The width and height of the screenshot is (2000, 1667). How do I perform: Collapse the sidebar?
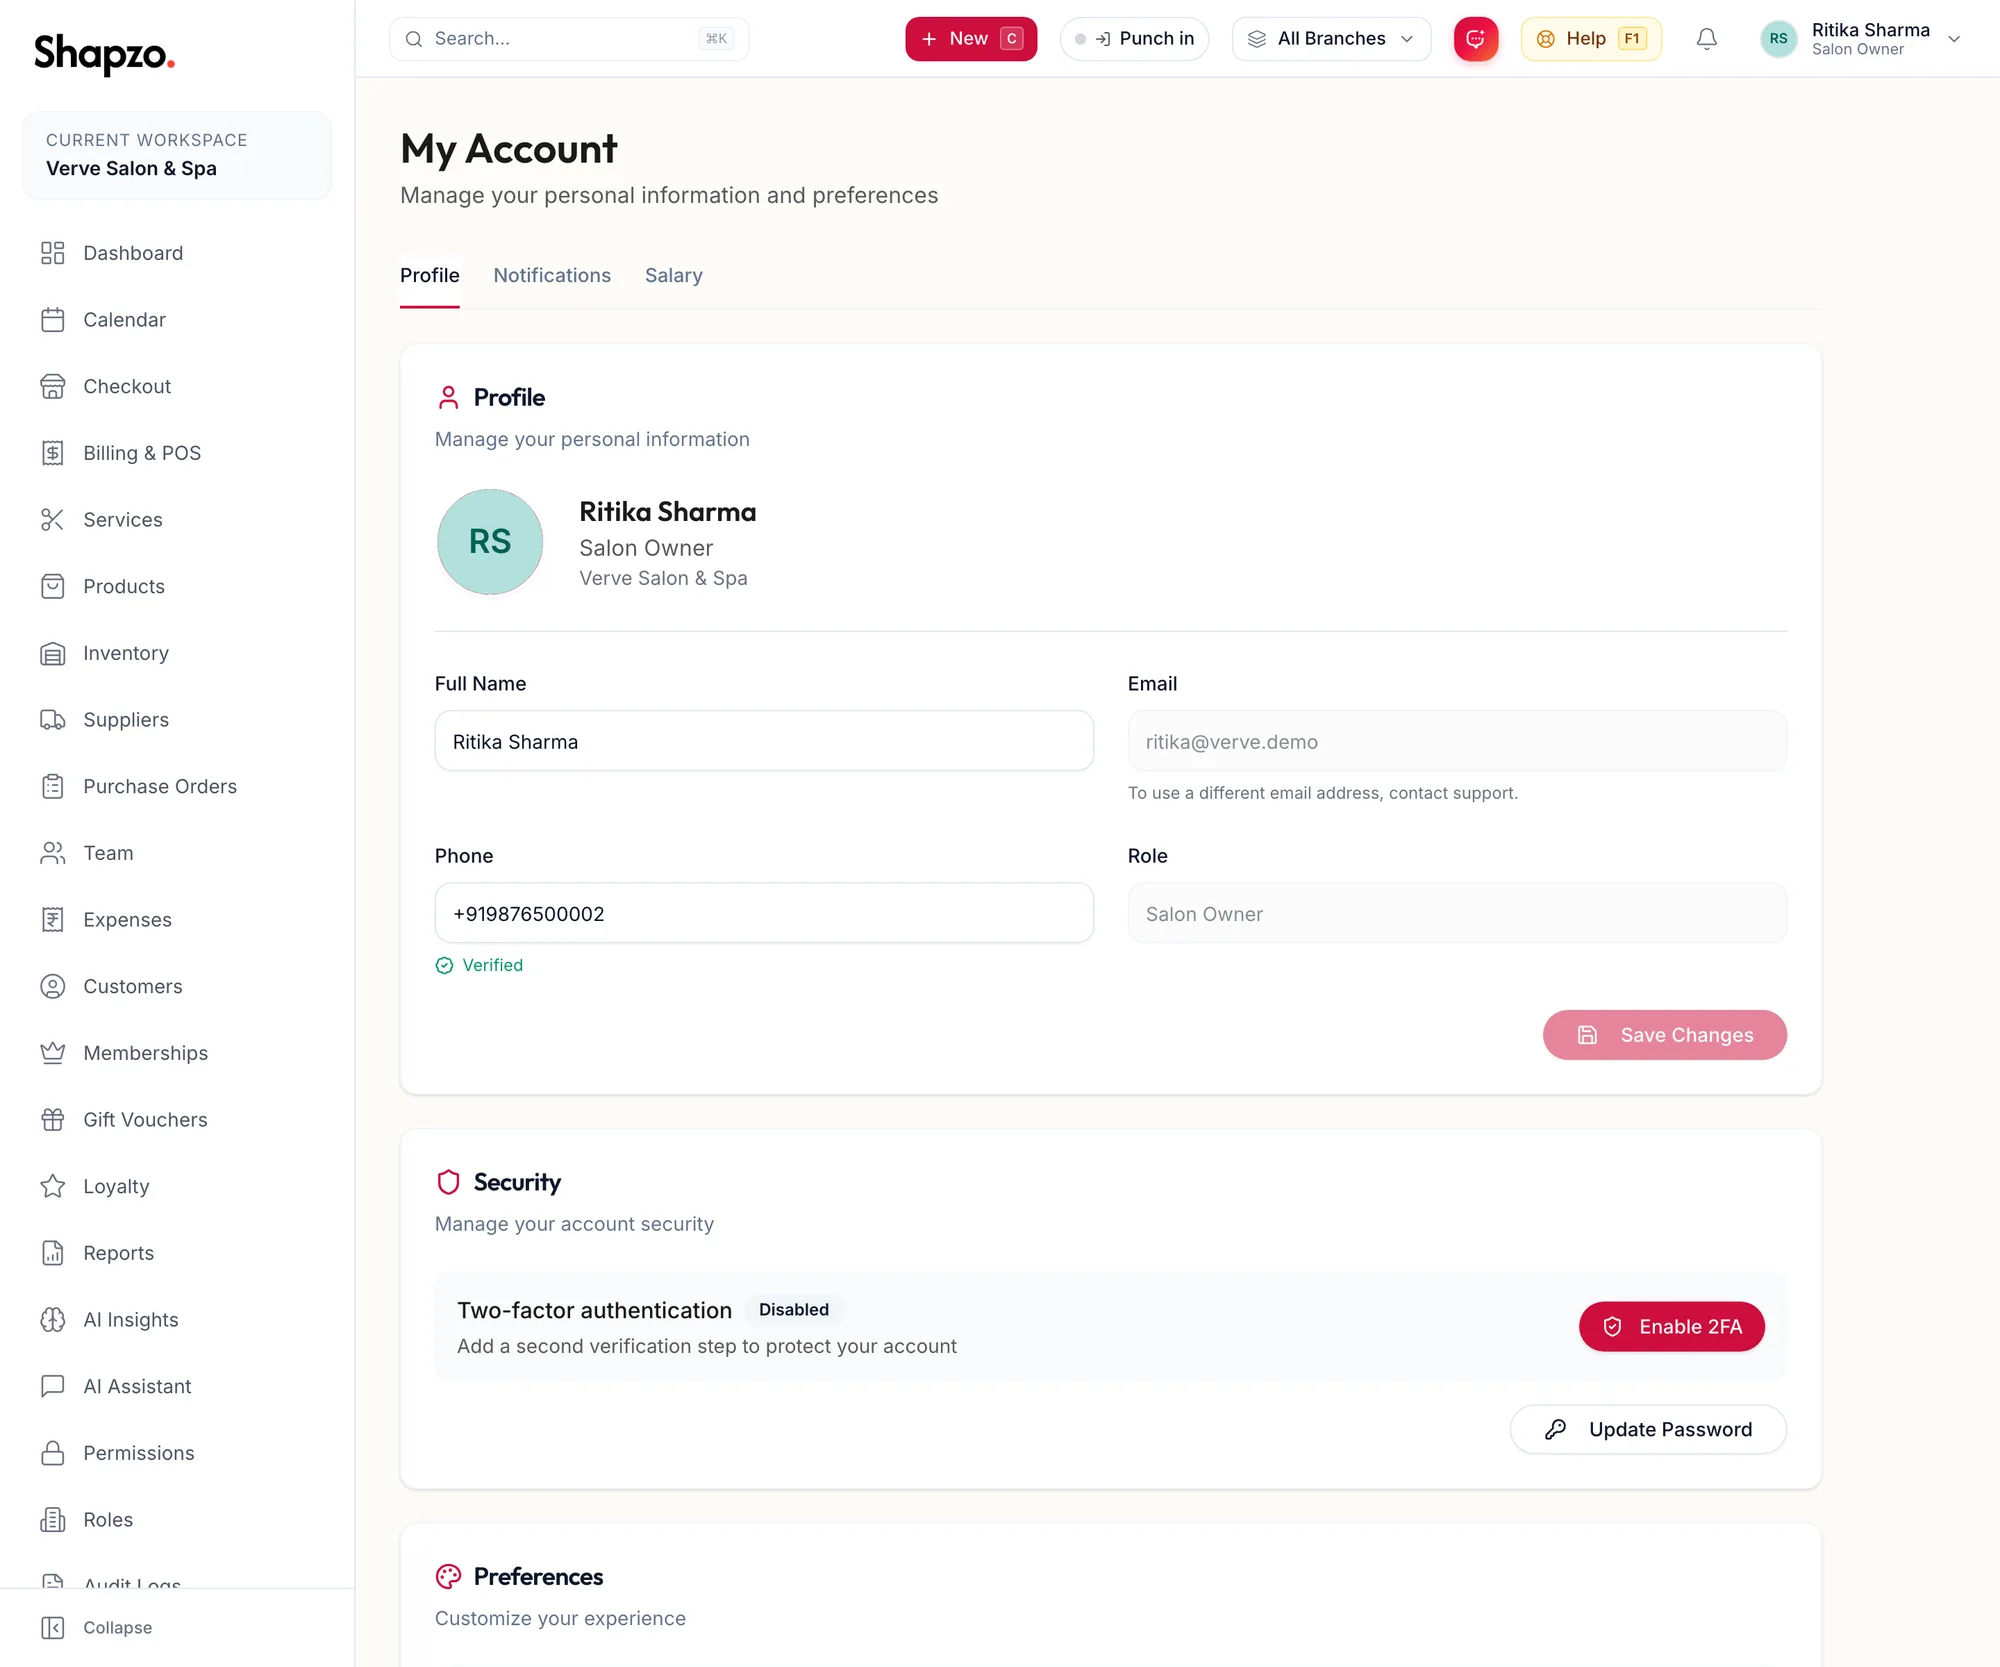click(97, 1628)
